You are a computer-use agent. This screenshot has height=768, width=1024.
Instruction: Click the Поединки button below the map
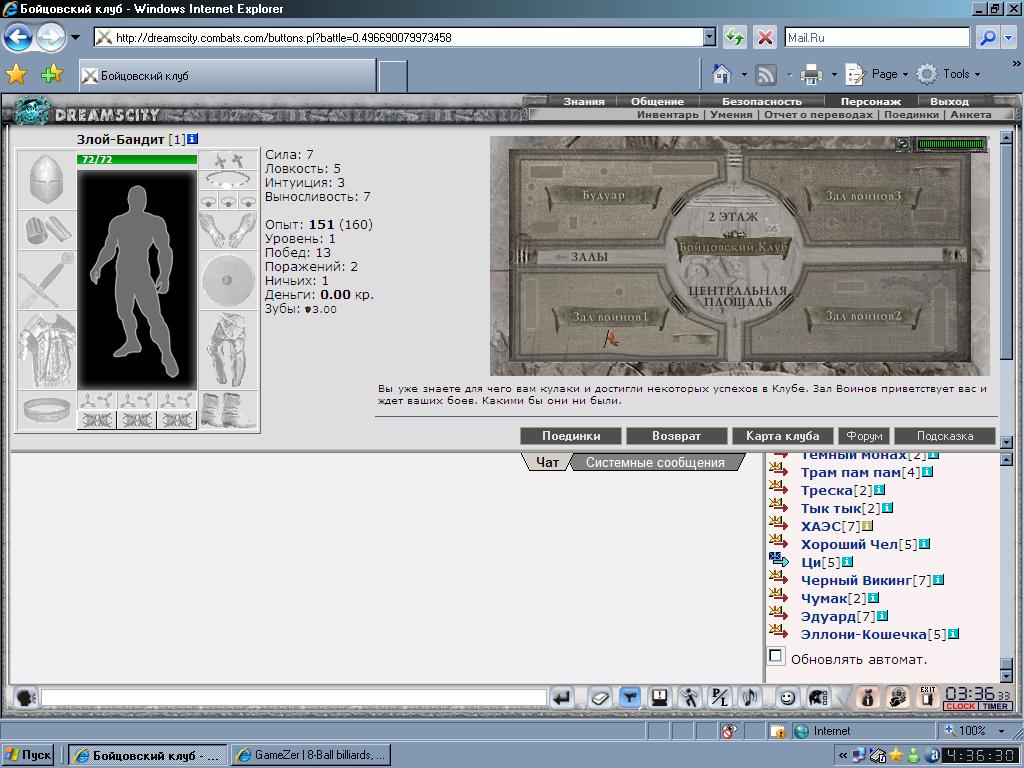[x=571, y=436]
